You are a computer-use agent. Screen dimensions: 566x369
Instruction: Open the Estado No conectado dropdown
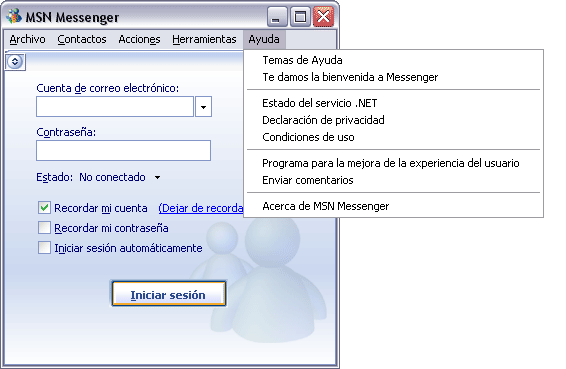[120, 177]
